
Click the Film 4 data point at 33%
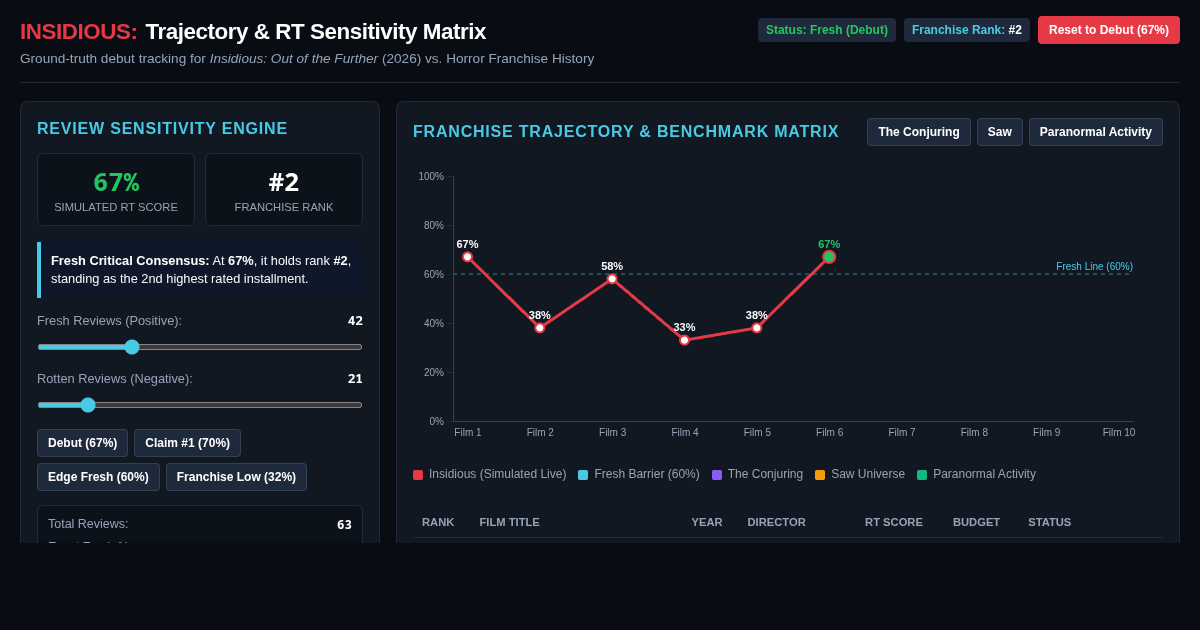(x=684, y=340)
